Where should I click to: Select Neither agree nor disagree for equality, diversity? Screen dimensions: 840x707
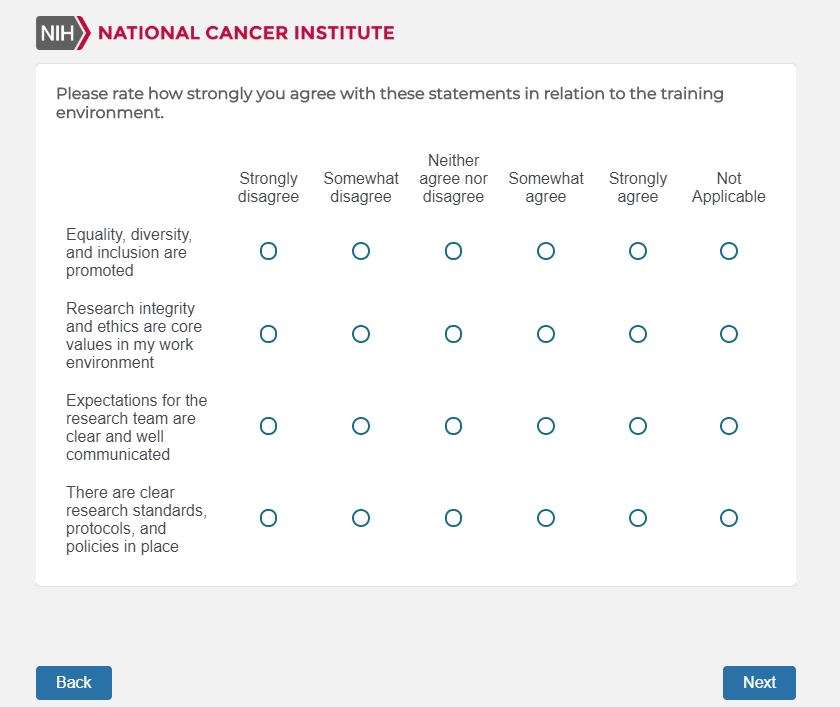pos(453,251)
